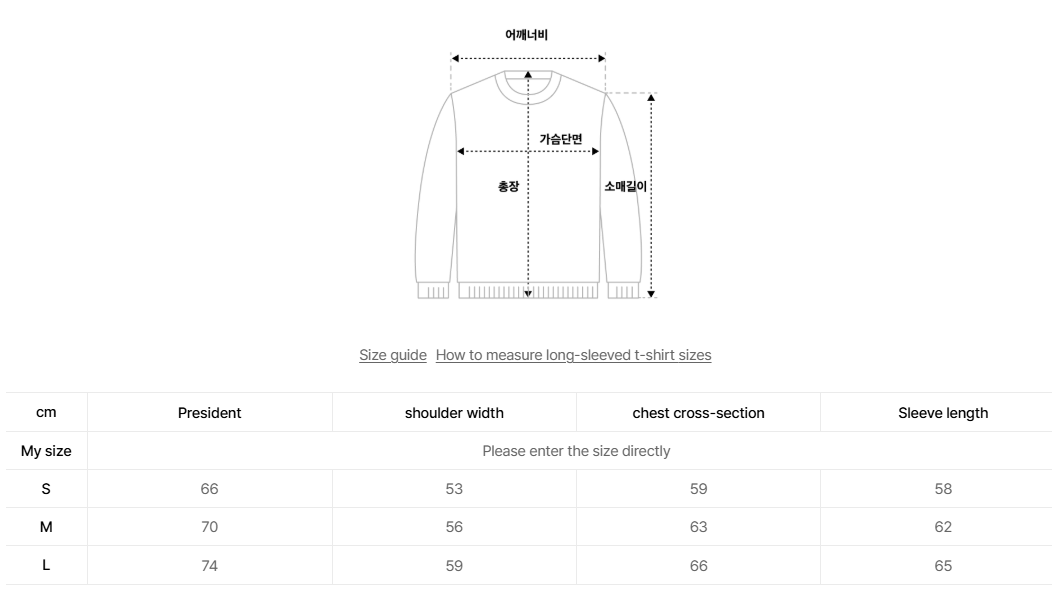Click the 총장 label in the diagram

(x=508, y=186)
